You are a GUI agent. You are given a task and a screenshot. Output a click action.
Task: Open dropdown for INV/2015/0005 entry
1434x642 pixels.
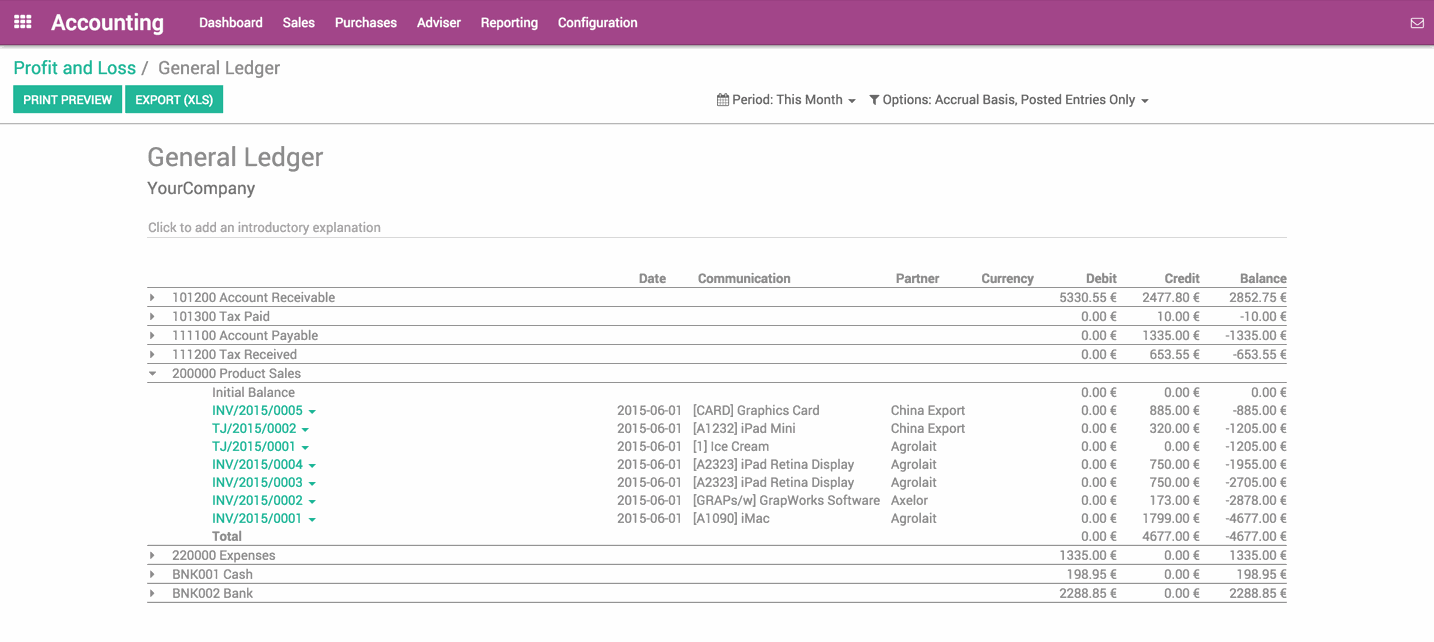(312, 411)
